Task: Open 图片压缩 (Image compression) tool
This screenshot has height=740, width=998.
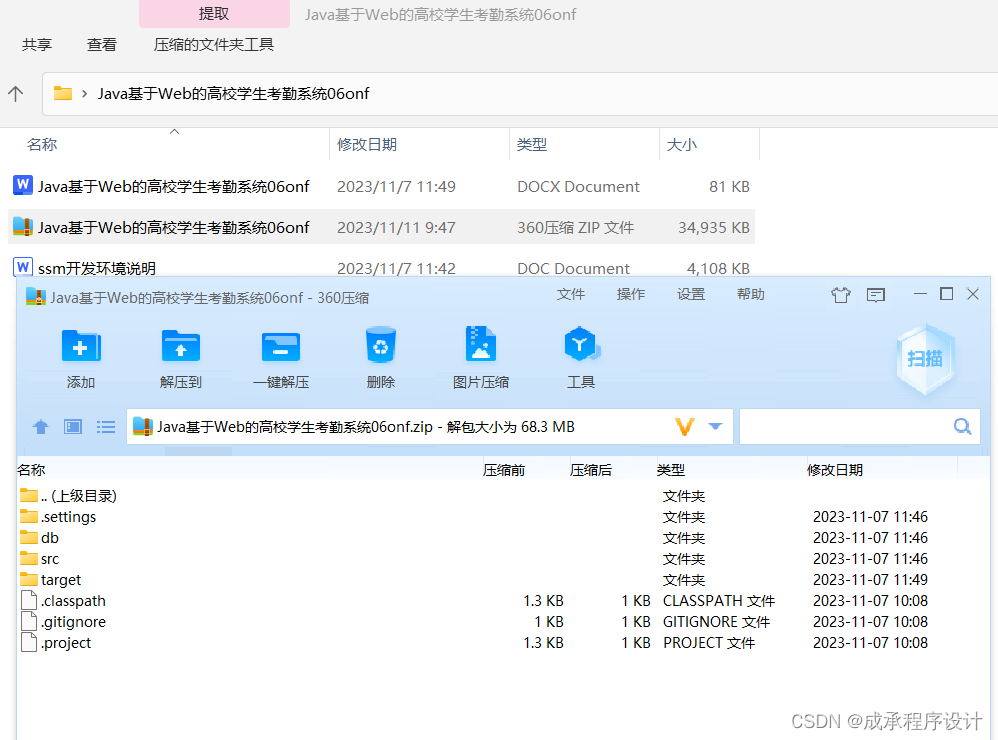Action: coord(481,355)
